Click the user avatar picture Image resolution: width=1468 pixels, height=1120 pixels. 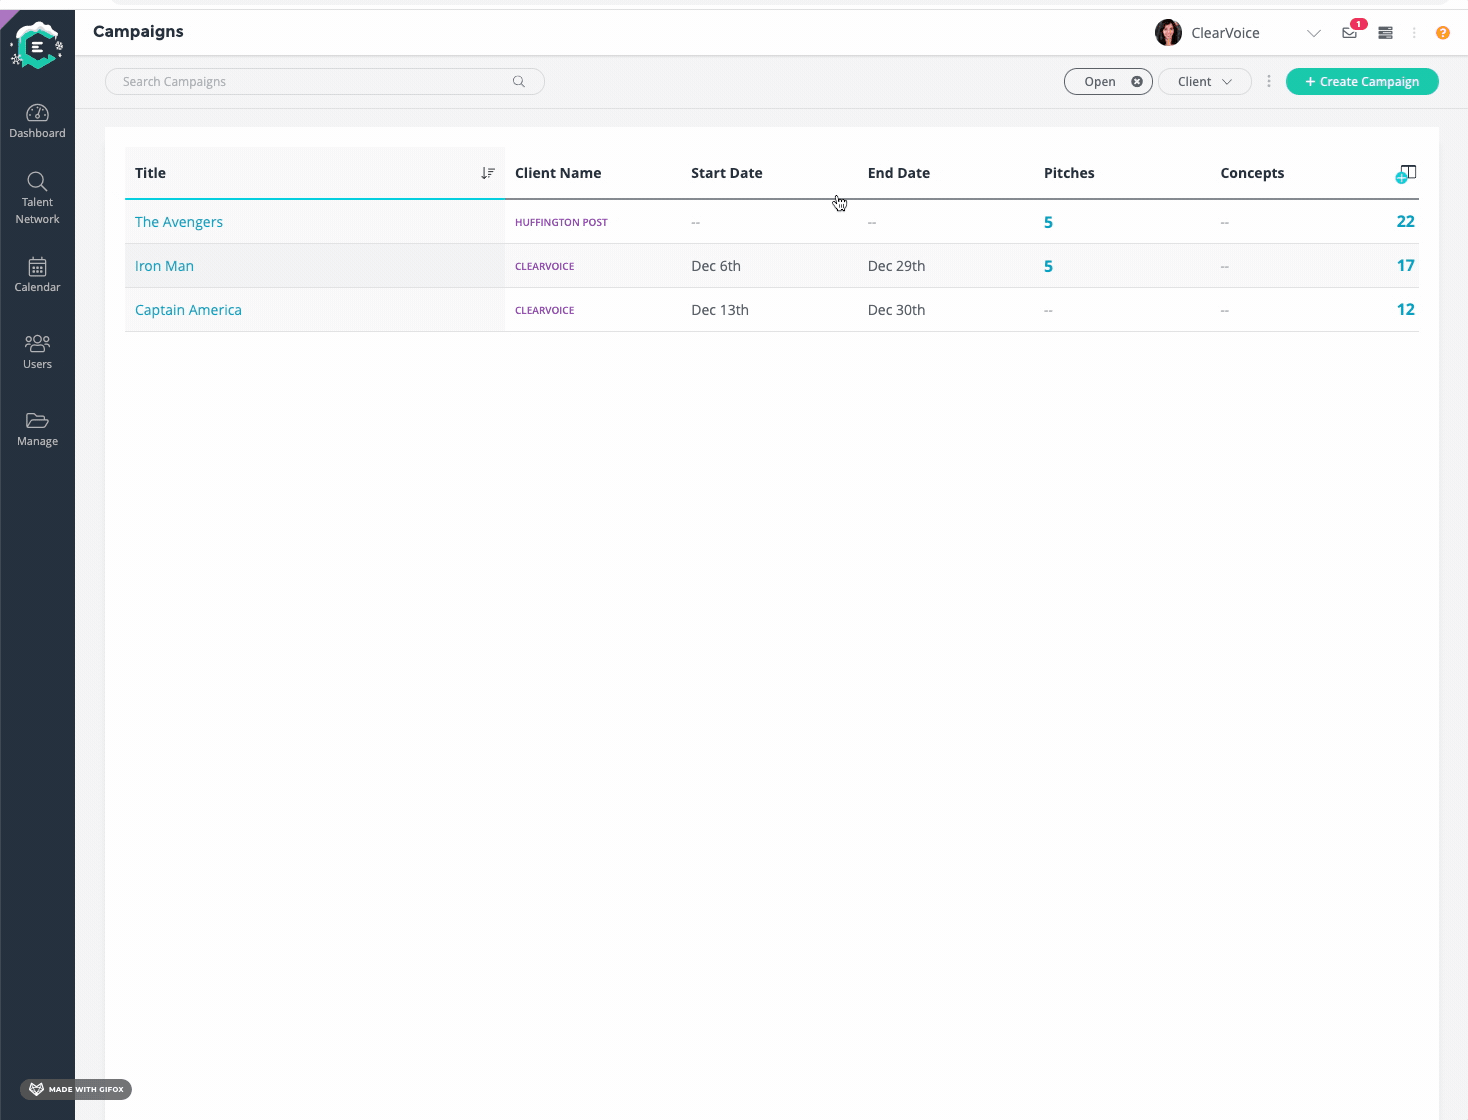coord(1168,33)
